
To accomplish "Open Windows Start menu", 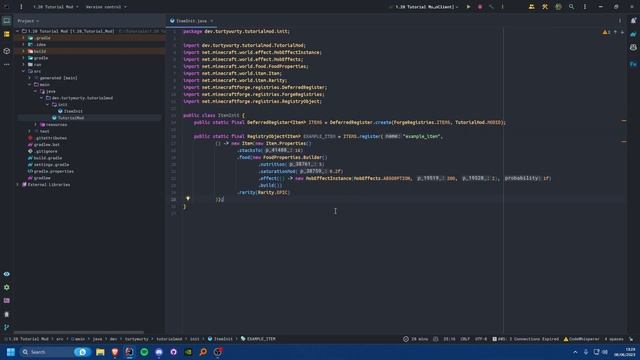I will pos(11,352).
